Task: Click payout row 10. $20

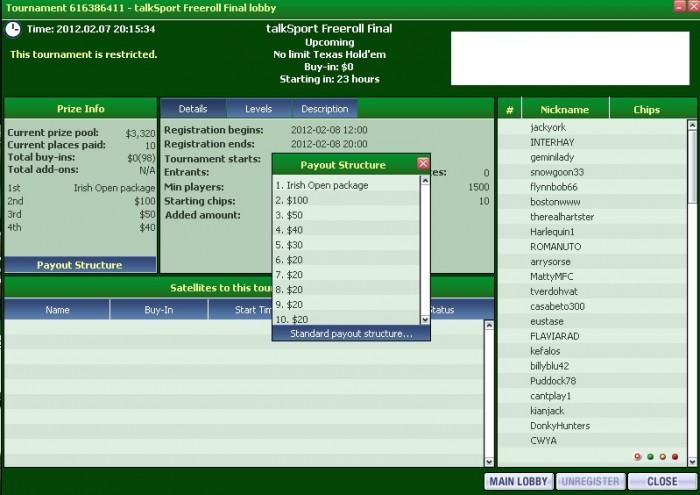Action: 346,319
